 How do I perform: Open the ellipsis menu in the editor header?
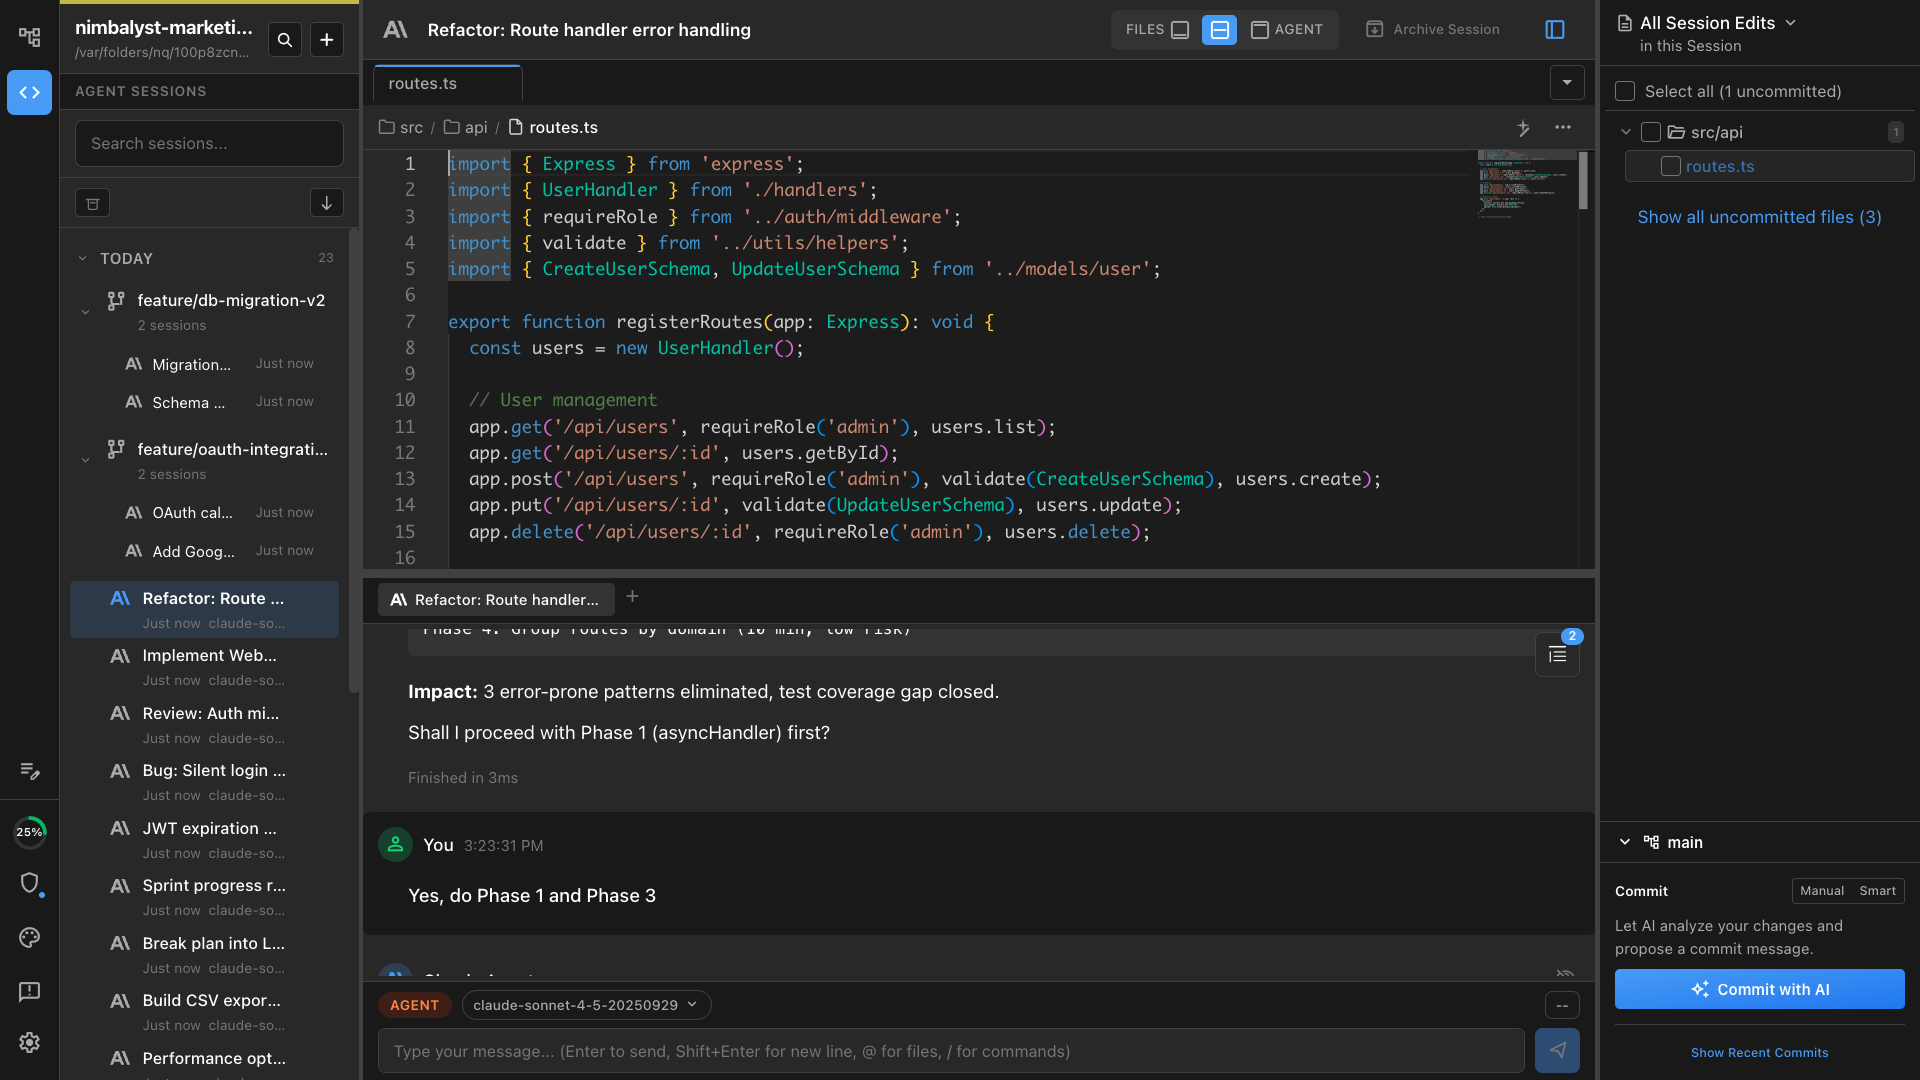tap(1563, 128)
